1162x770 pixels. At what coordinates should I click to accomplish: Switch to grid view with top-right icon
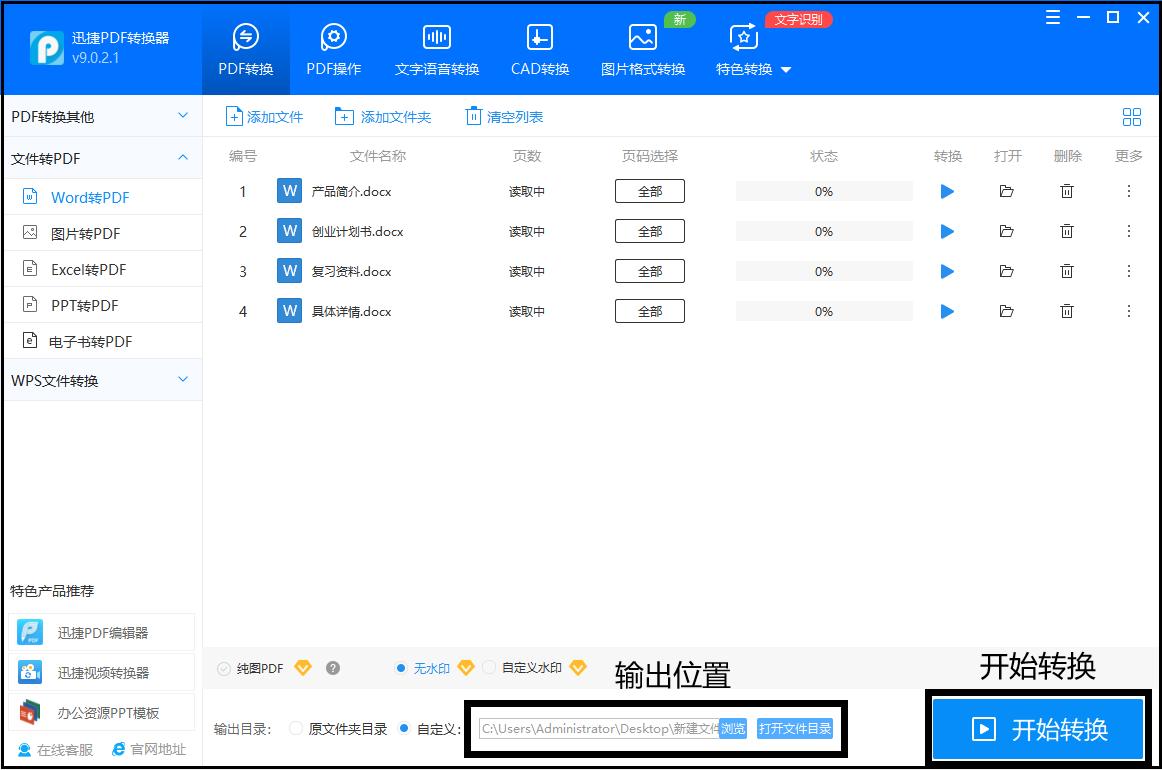(x=1131, y=116)
